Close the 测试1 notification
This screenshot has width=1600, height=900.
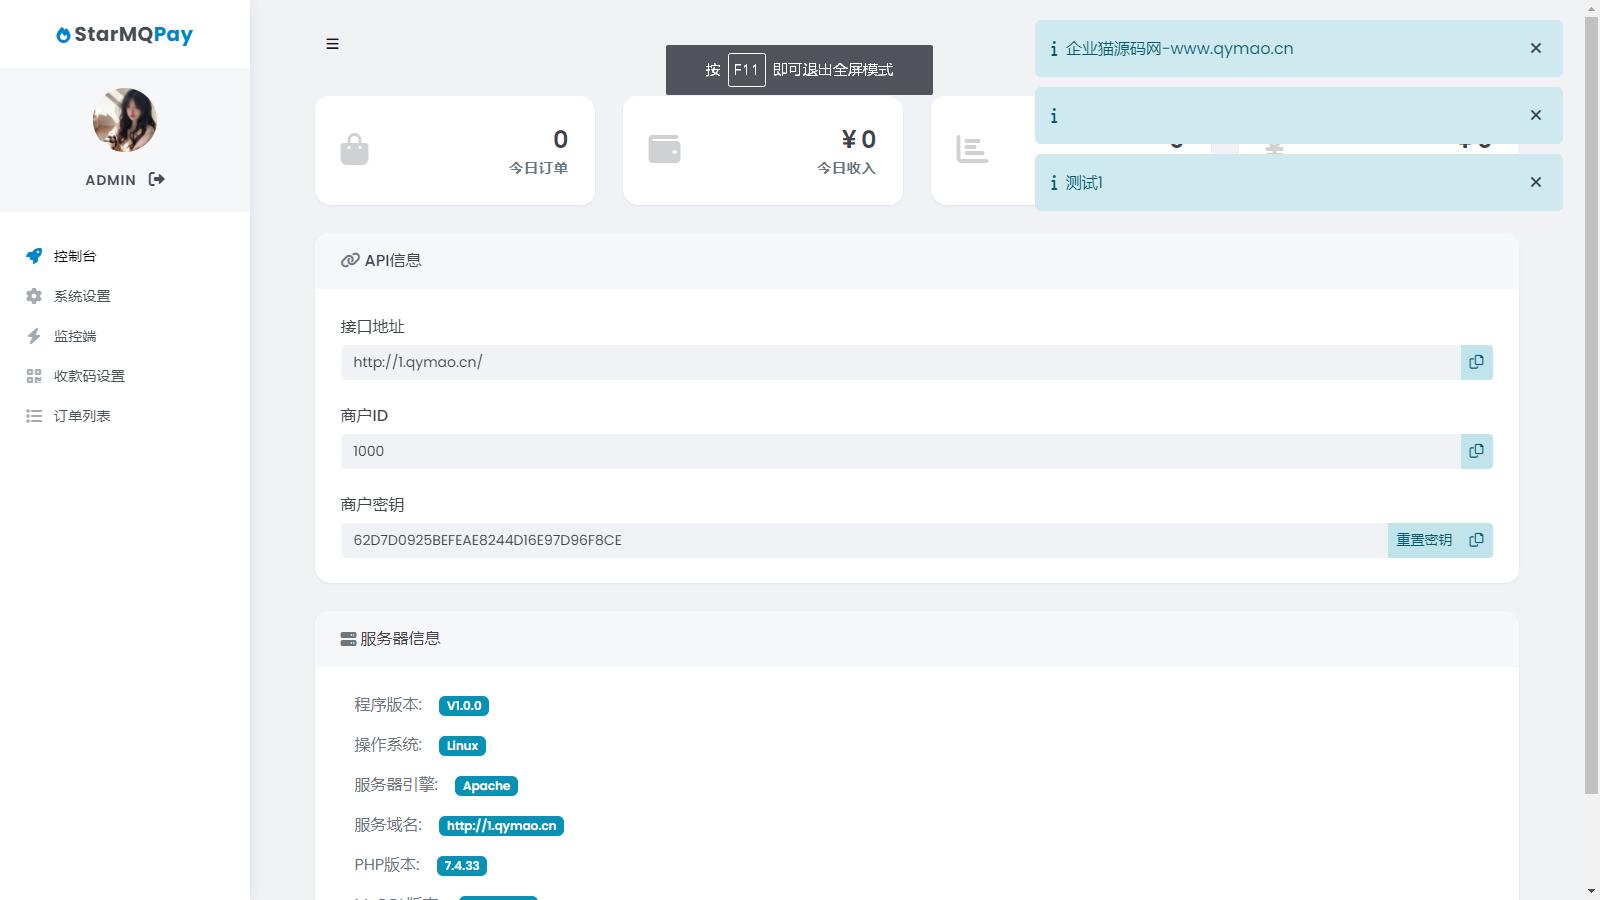click(x=1535, y=182)
